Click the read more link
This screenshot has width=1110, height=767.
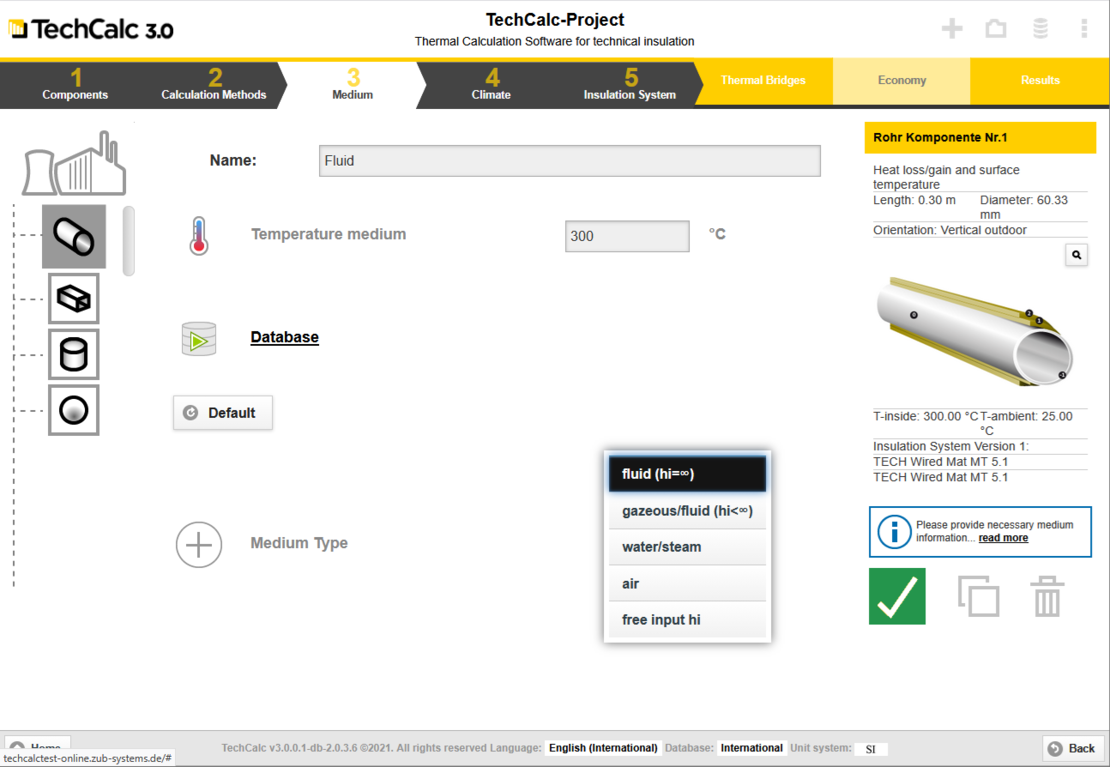click(x=1003, y=538)
